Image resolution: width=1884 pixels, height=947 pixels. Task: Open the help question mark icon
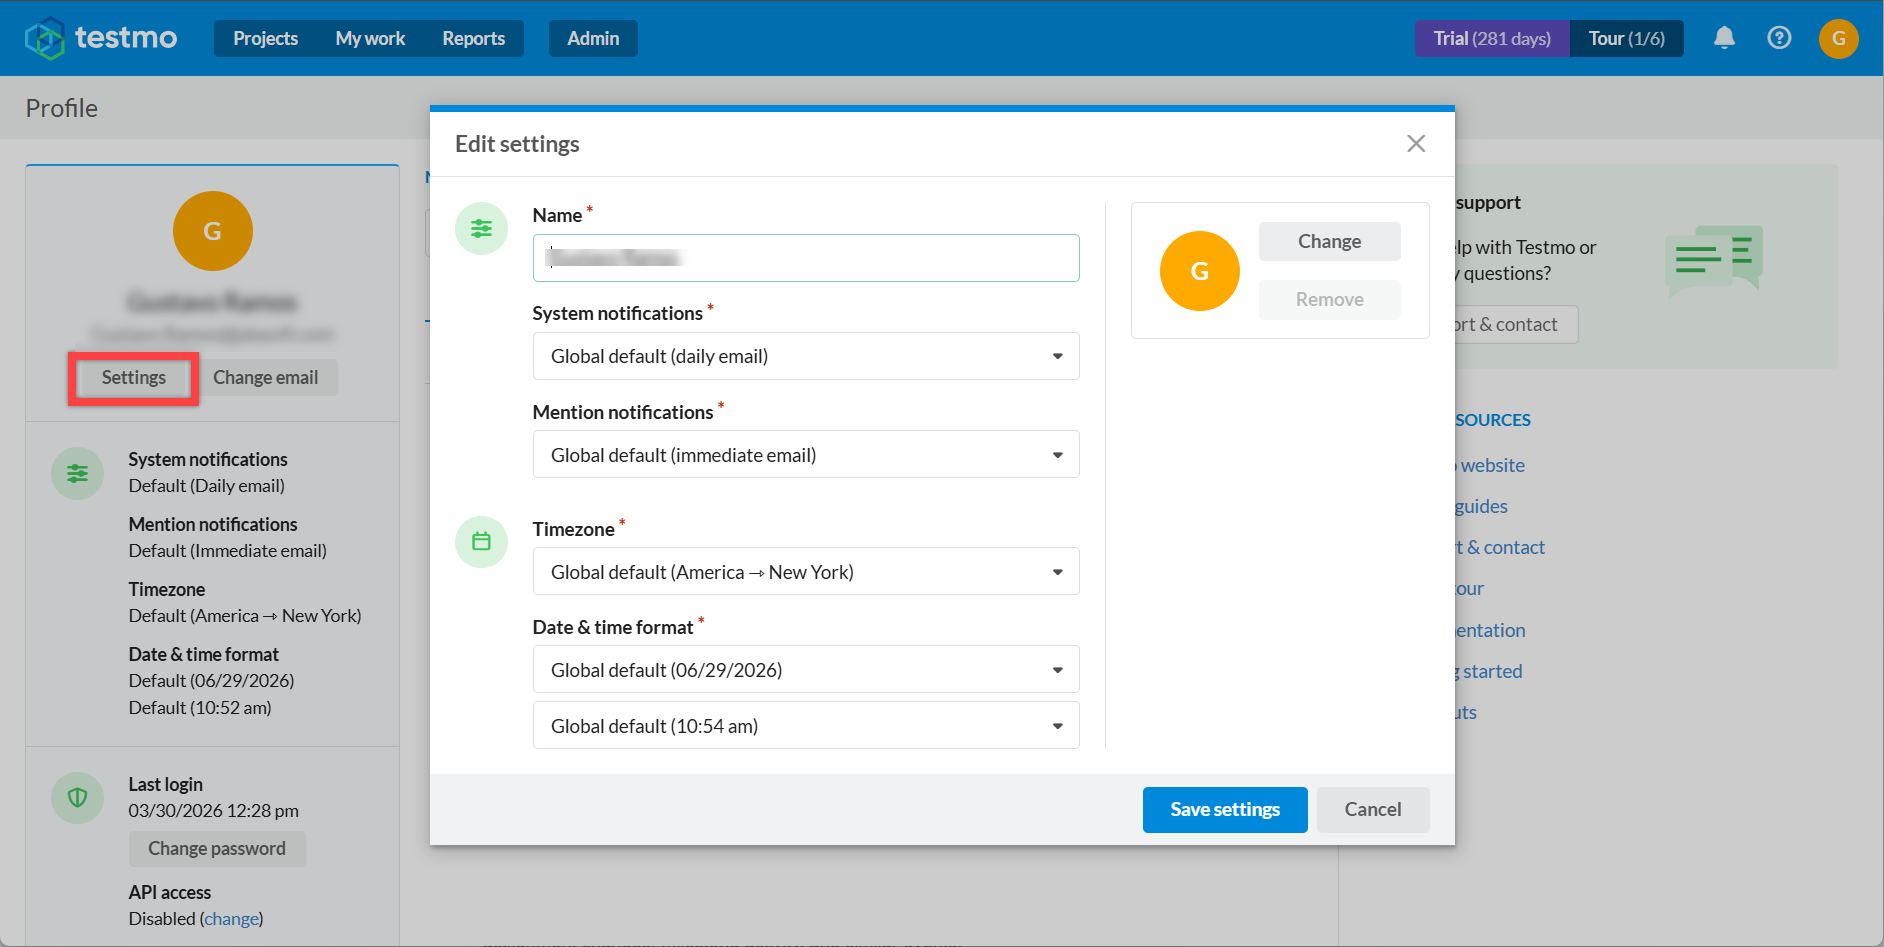pyautogui.click(x=1779, y=38)
